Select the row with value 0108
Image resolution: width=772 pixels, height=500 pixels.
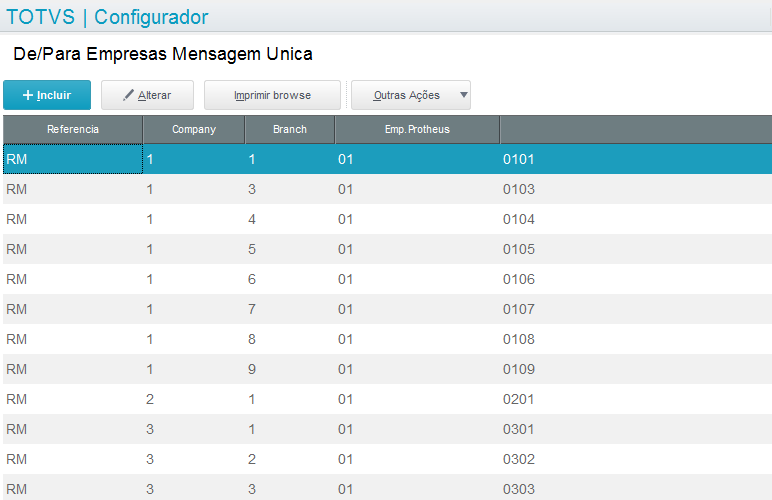point(387,339)
